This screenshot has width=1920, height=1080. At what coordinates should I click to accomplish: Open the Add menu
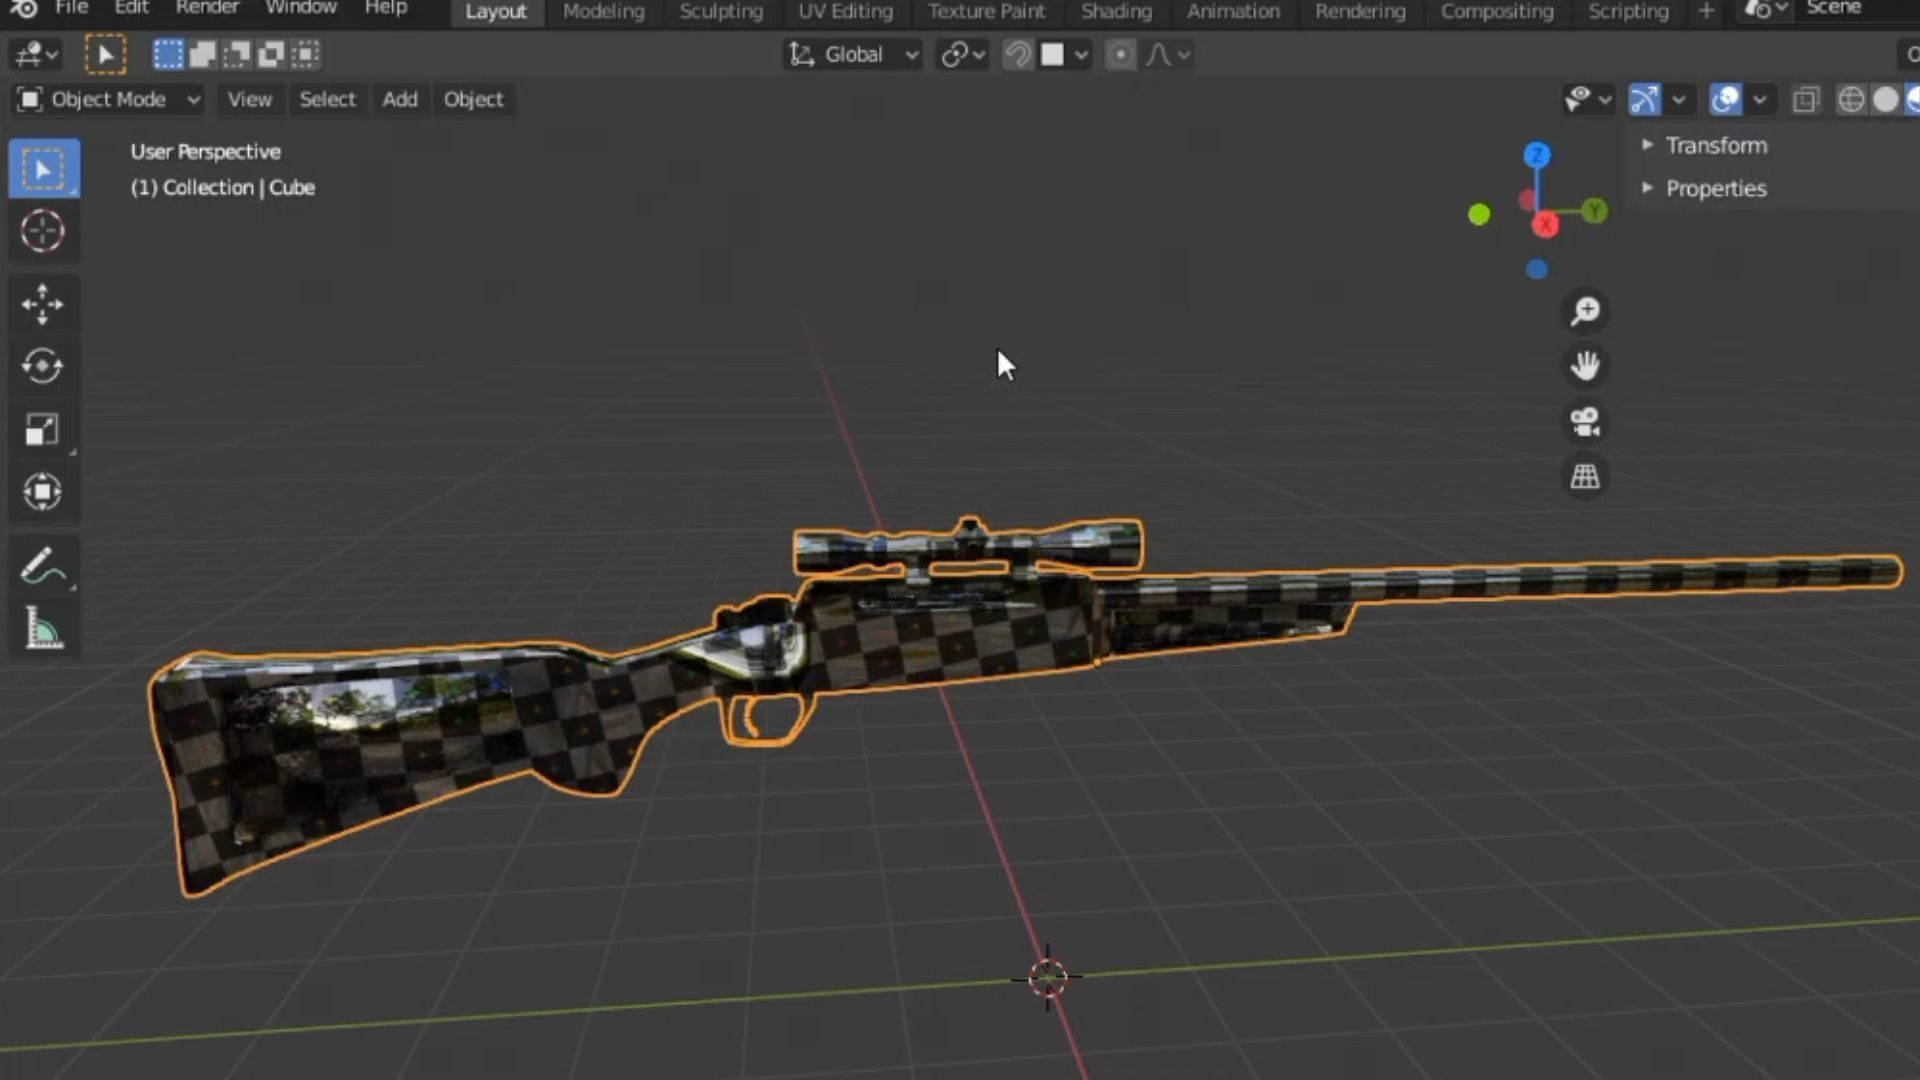[x=400, y=100]
